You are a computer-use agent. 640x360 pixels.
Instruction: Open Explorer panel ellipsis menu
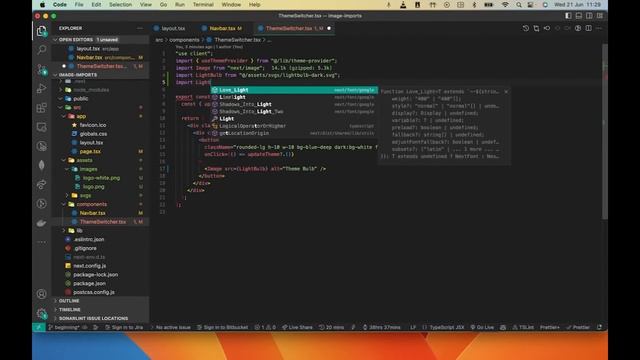[x=140, y=28]
